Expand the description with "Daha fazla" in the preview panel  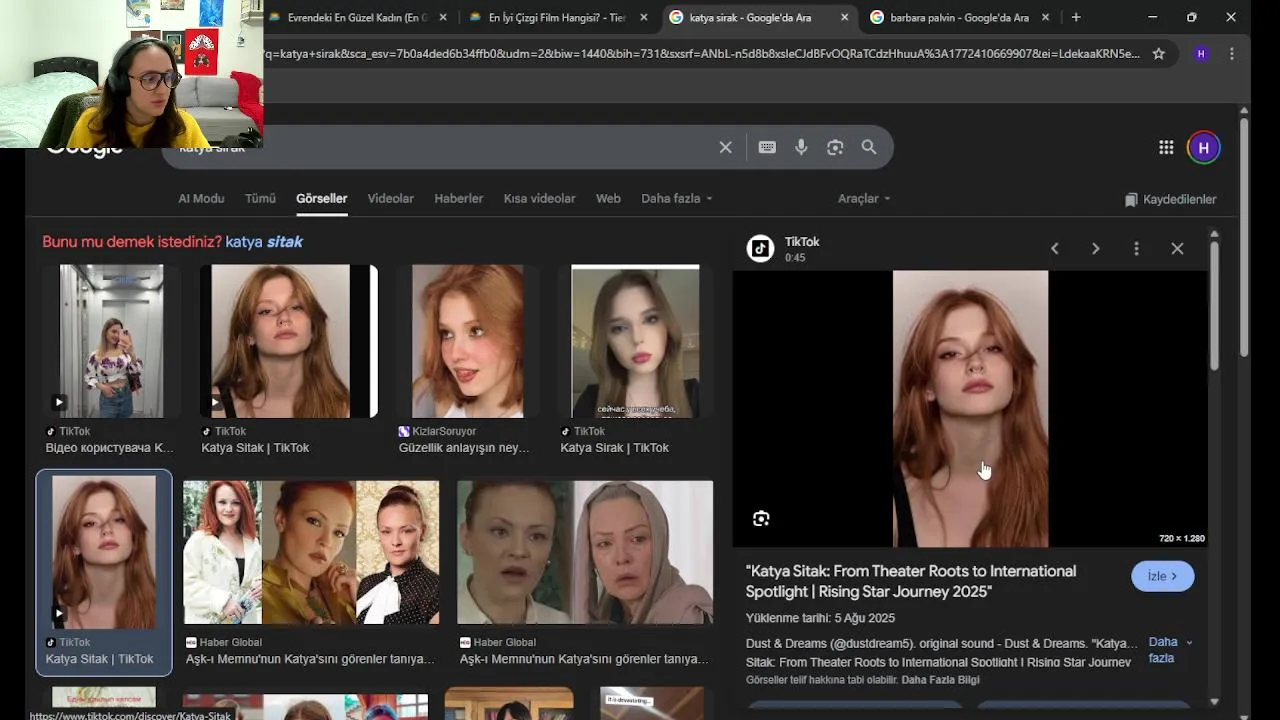(x=1169, y=650)
